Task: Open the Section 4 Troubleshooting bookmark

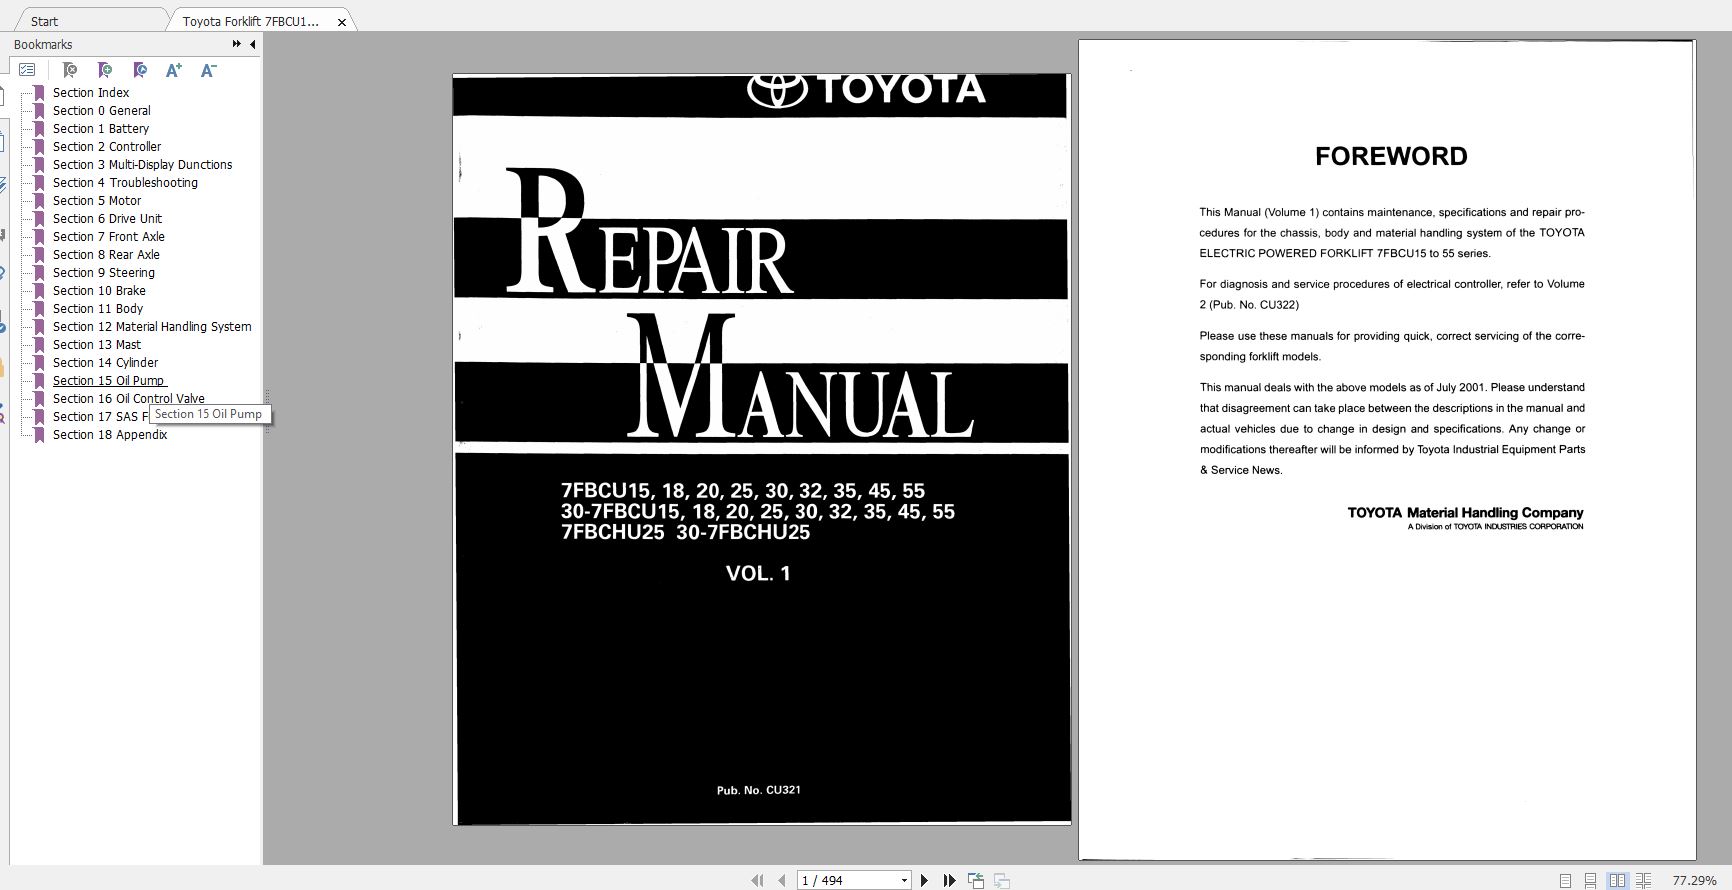Action: pos(125,183)
